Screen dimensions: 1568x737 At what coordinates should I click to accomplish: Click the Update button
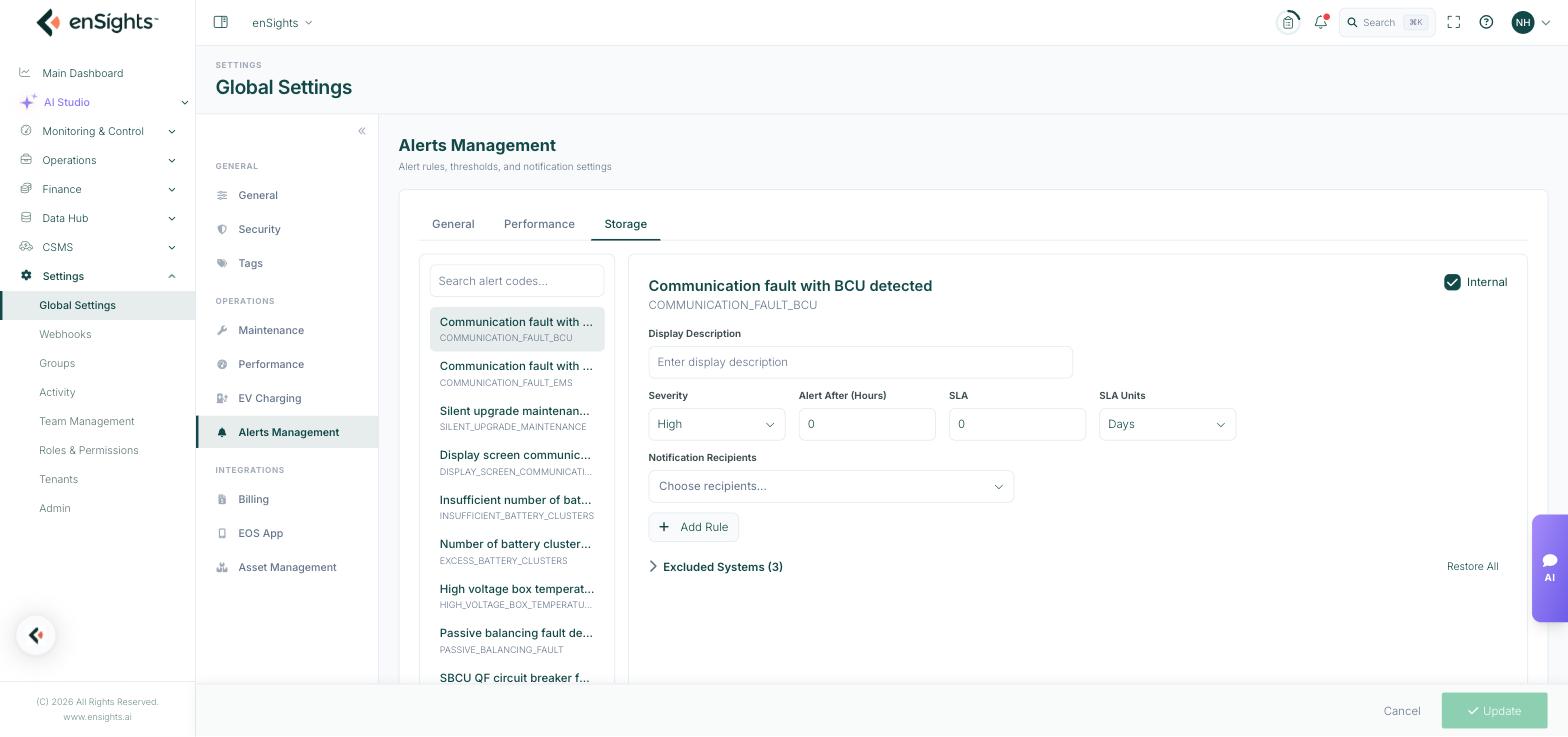[x=1494, y=711]
